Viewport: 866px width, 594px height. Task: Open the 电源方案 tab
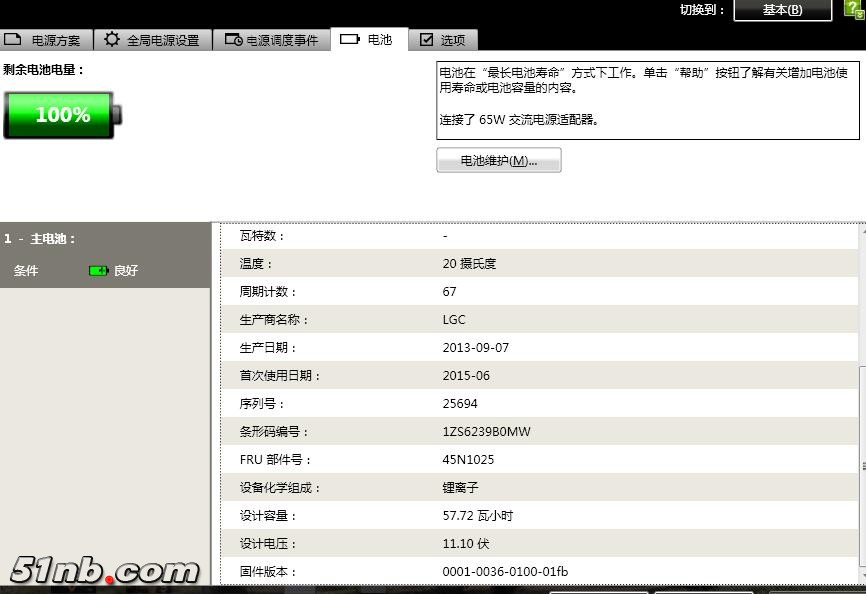tap(46, 40)
